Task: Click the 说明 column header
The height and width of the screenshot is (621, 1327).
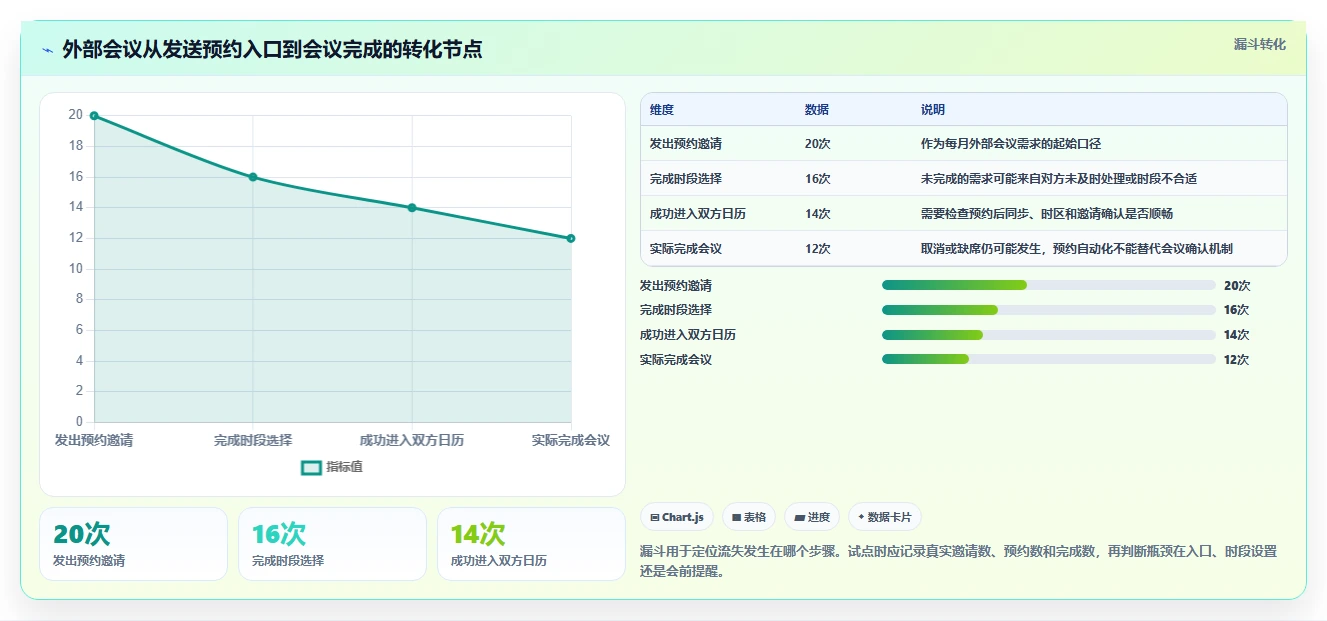Action: [x=933, y=110]
